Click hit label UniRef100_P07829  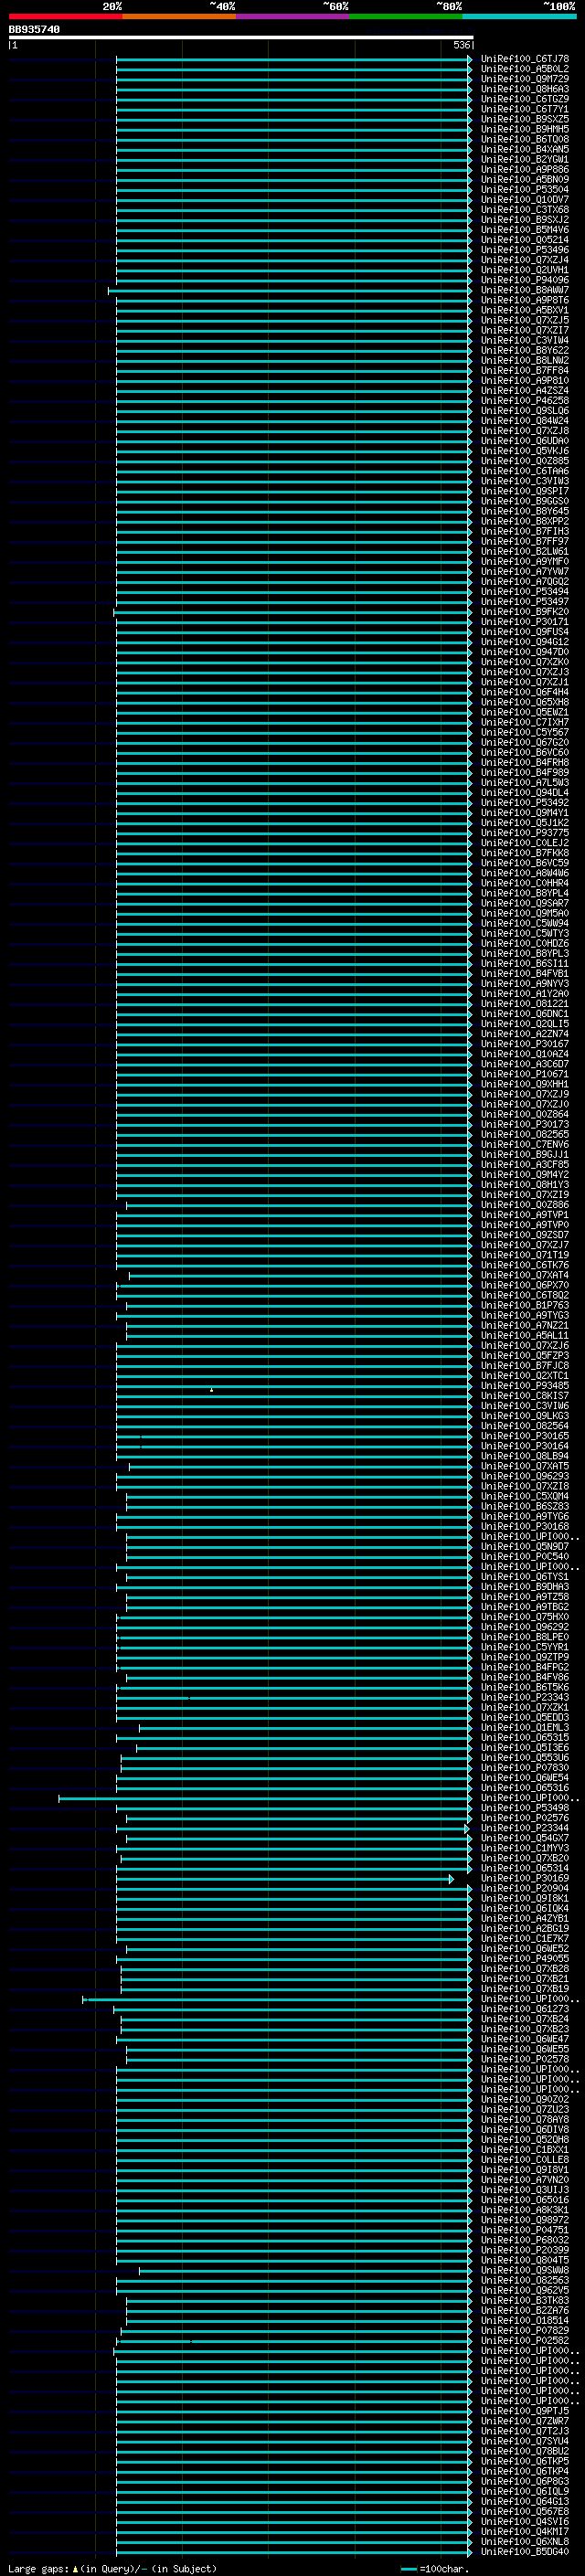pyautogui.click(x=524, y=2330)
